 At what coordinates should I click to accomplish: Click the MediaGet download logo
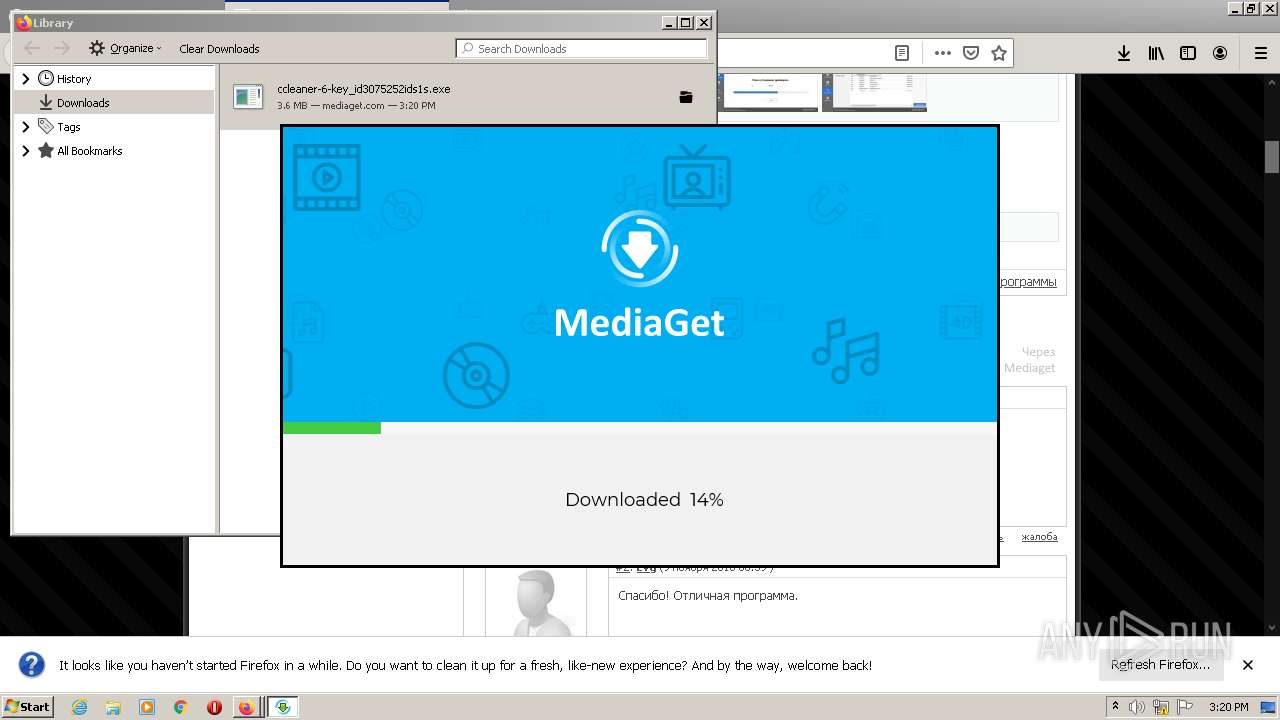coord(640,249)
